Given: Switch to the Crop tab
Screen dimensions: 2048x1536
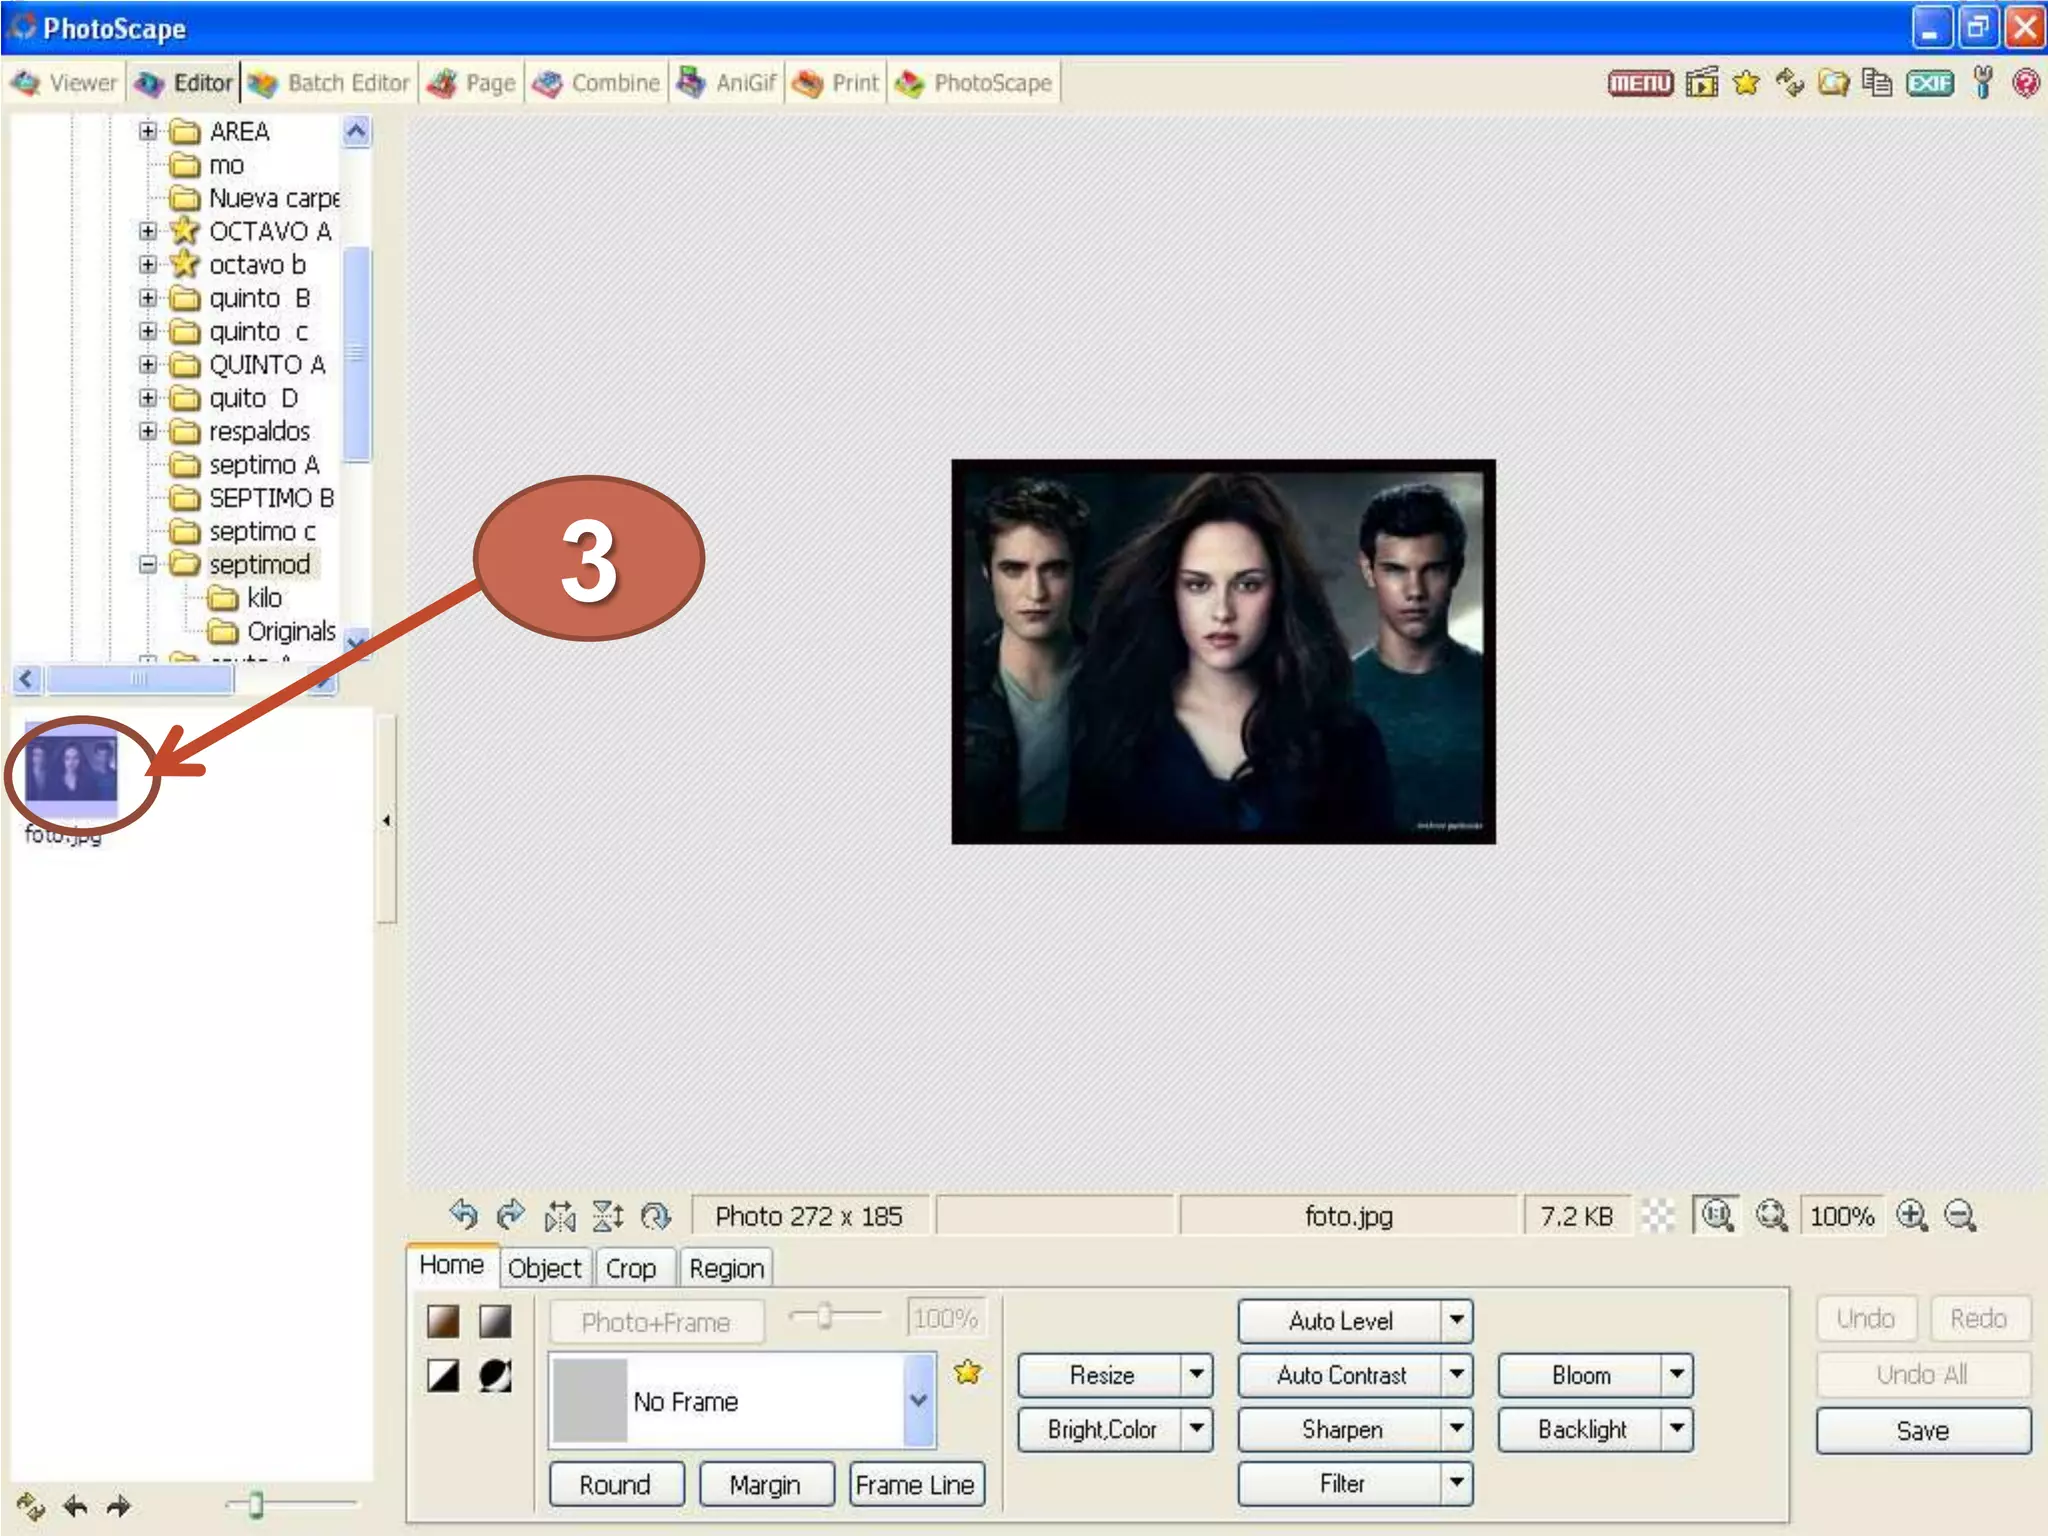Looking at the screenshot, I should 630,1268.
